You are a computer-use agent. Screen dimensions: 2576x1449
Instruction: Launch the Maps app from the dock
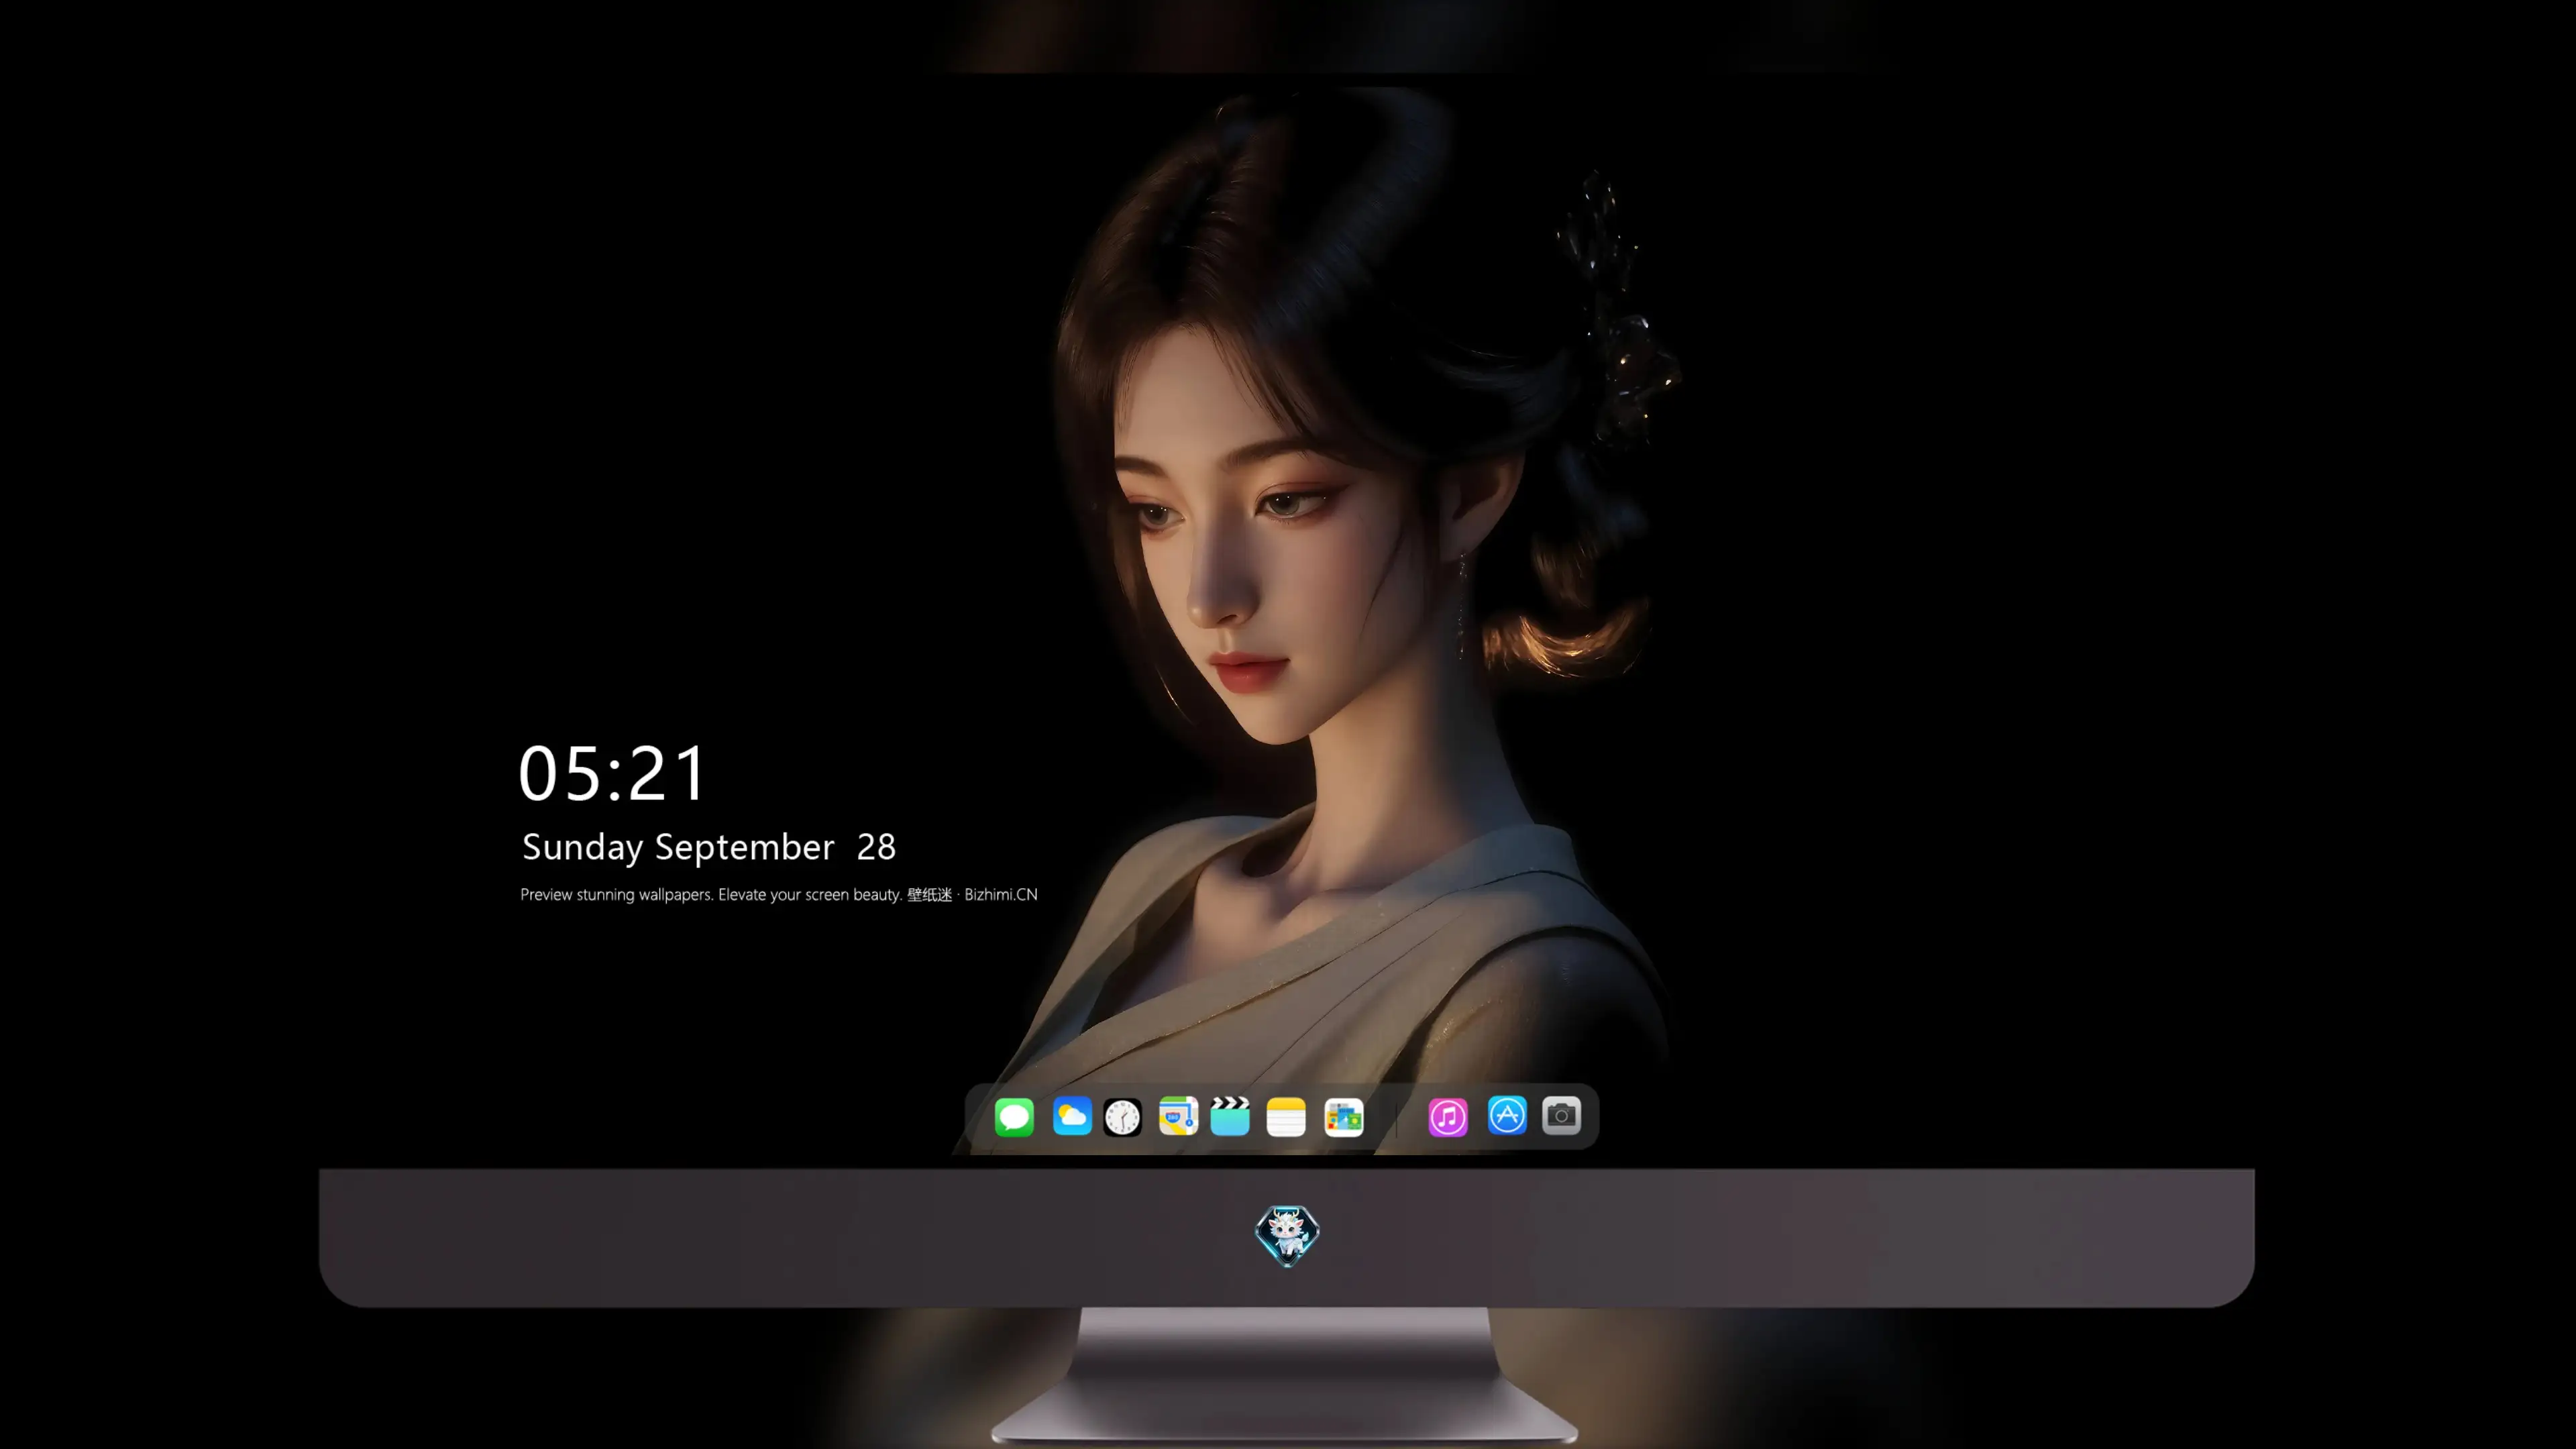(x=1178, y=1116)
